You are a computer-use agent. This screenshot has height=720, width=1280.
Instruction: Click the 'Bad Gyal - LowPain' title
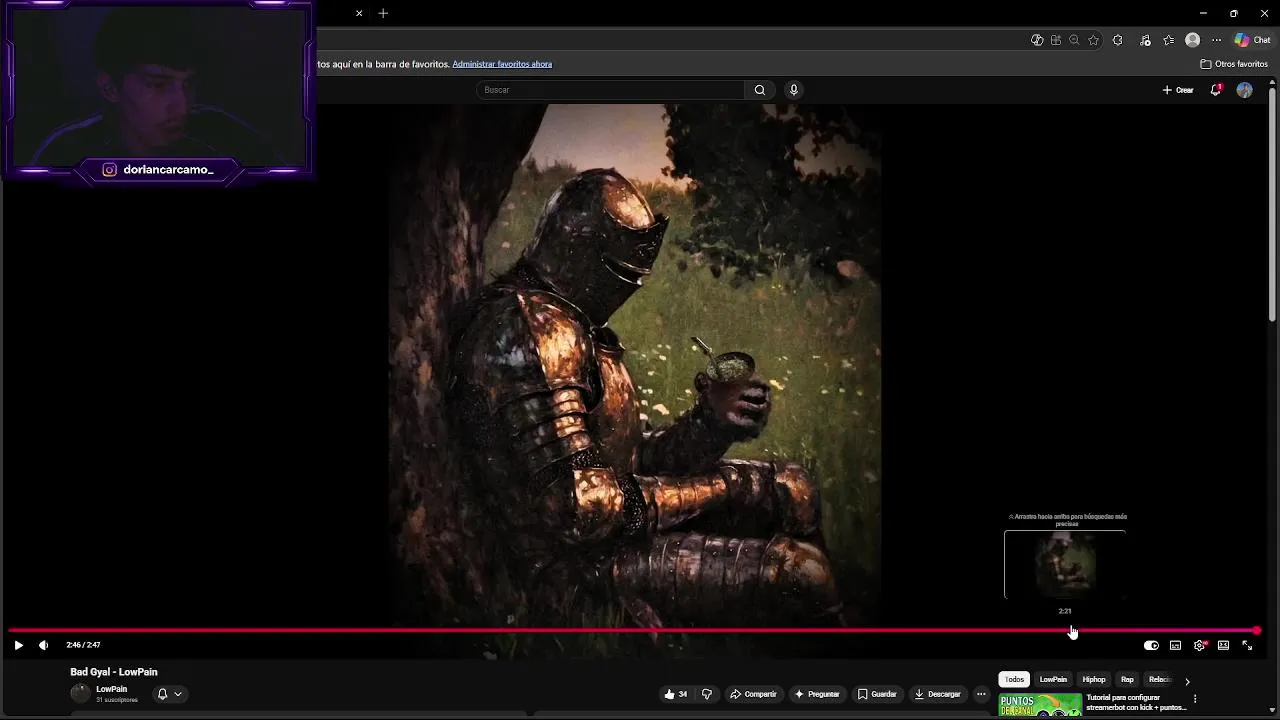point(114,672)
